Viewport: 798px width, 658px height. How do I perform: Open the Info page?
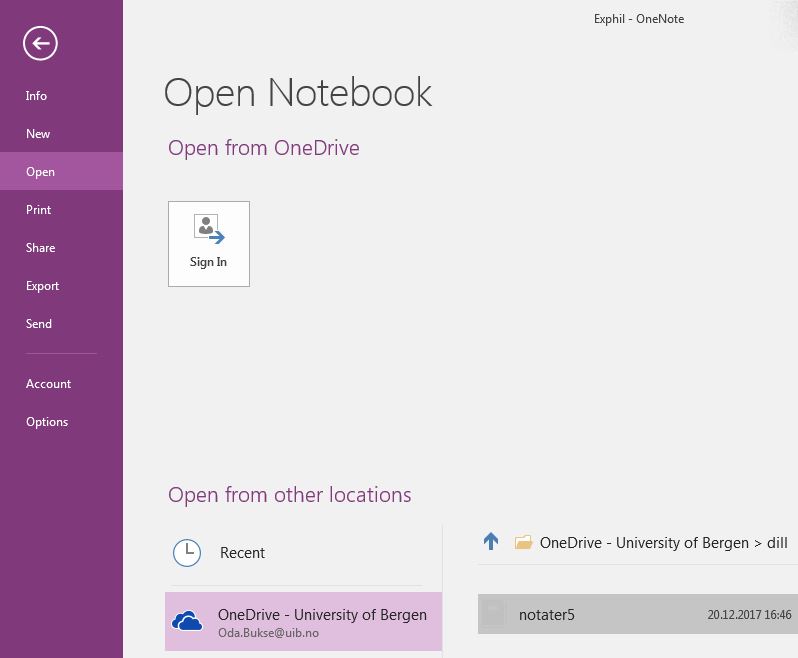point(37,96)
